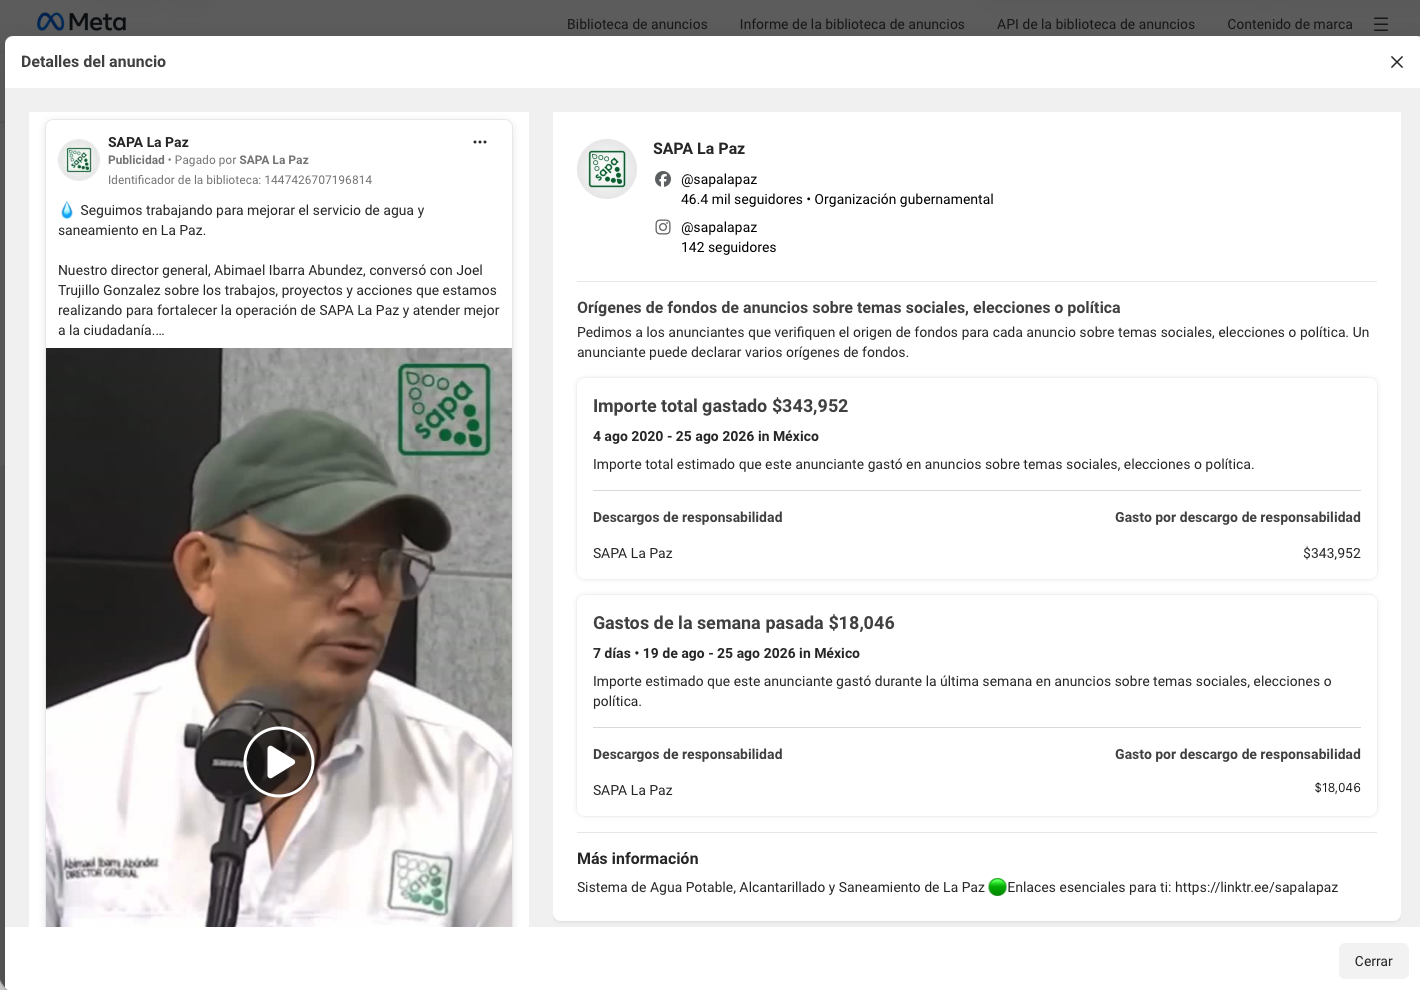Click the $343,952 amount in the disclaimer row
The image size is (1420, 990).
pos(1331,553)
